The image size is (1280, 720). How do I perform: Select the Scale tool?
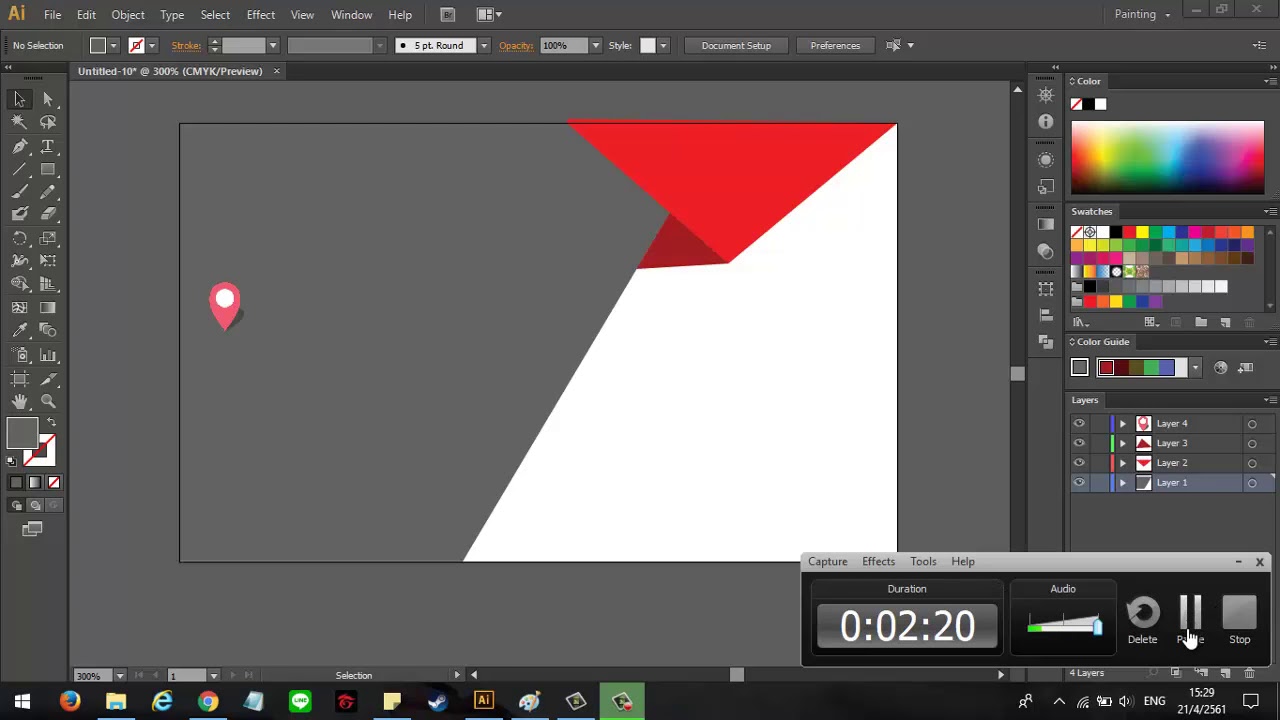pyautogui.click(x=48, y=238)
